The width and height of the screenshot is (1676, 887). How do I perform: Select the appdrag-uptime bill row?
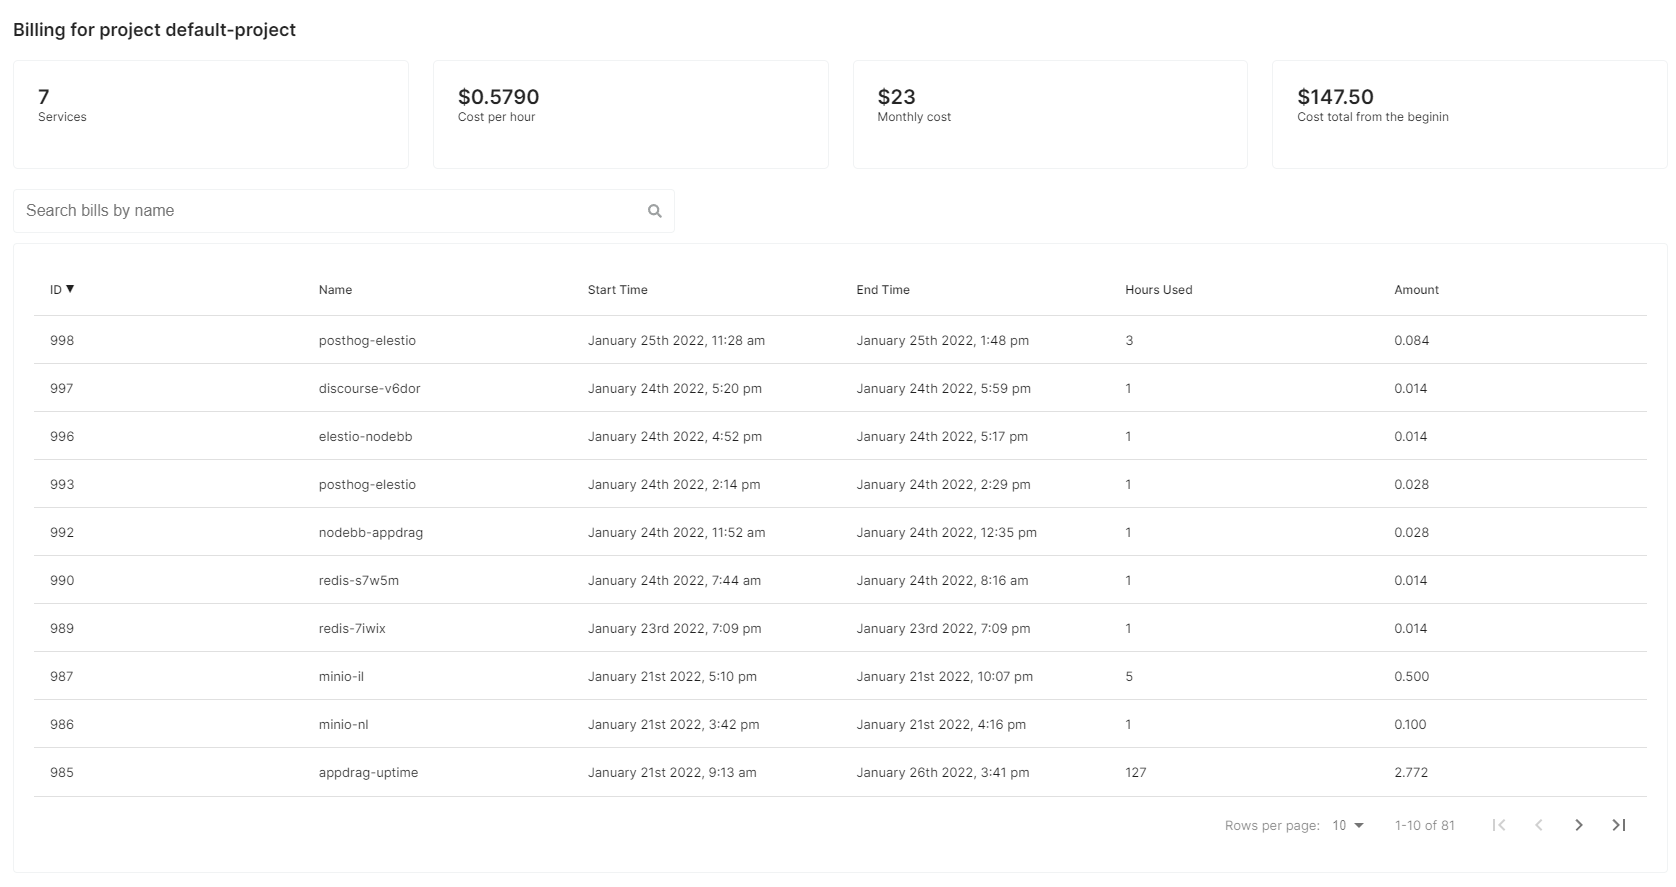pyautogui.click(x=368, y=773)
